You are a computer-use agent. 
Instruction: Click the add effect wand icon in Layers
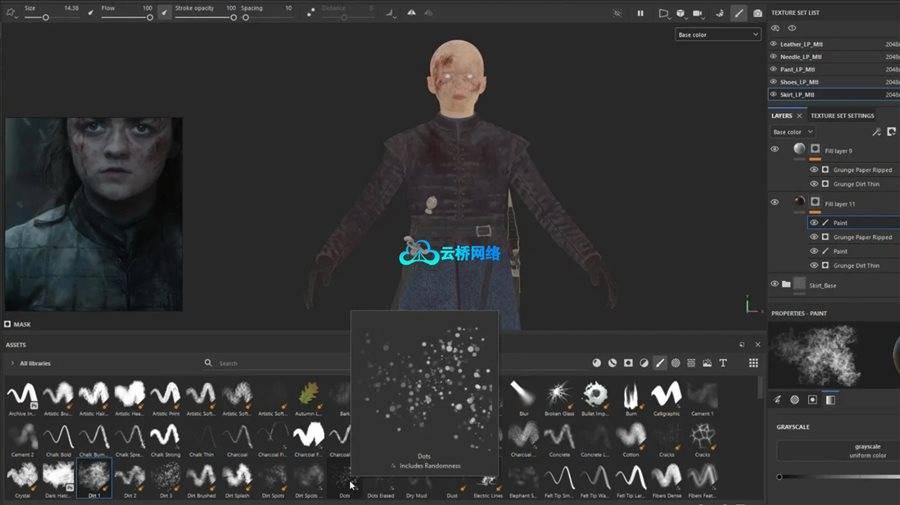[876, 132]
